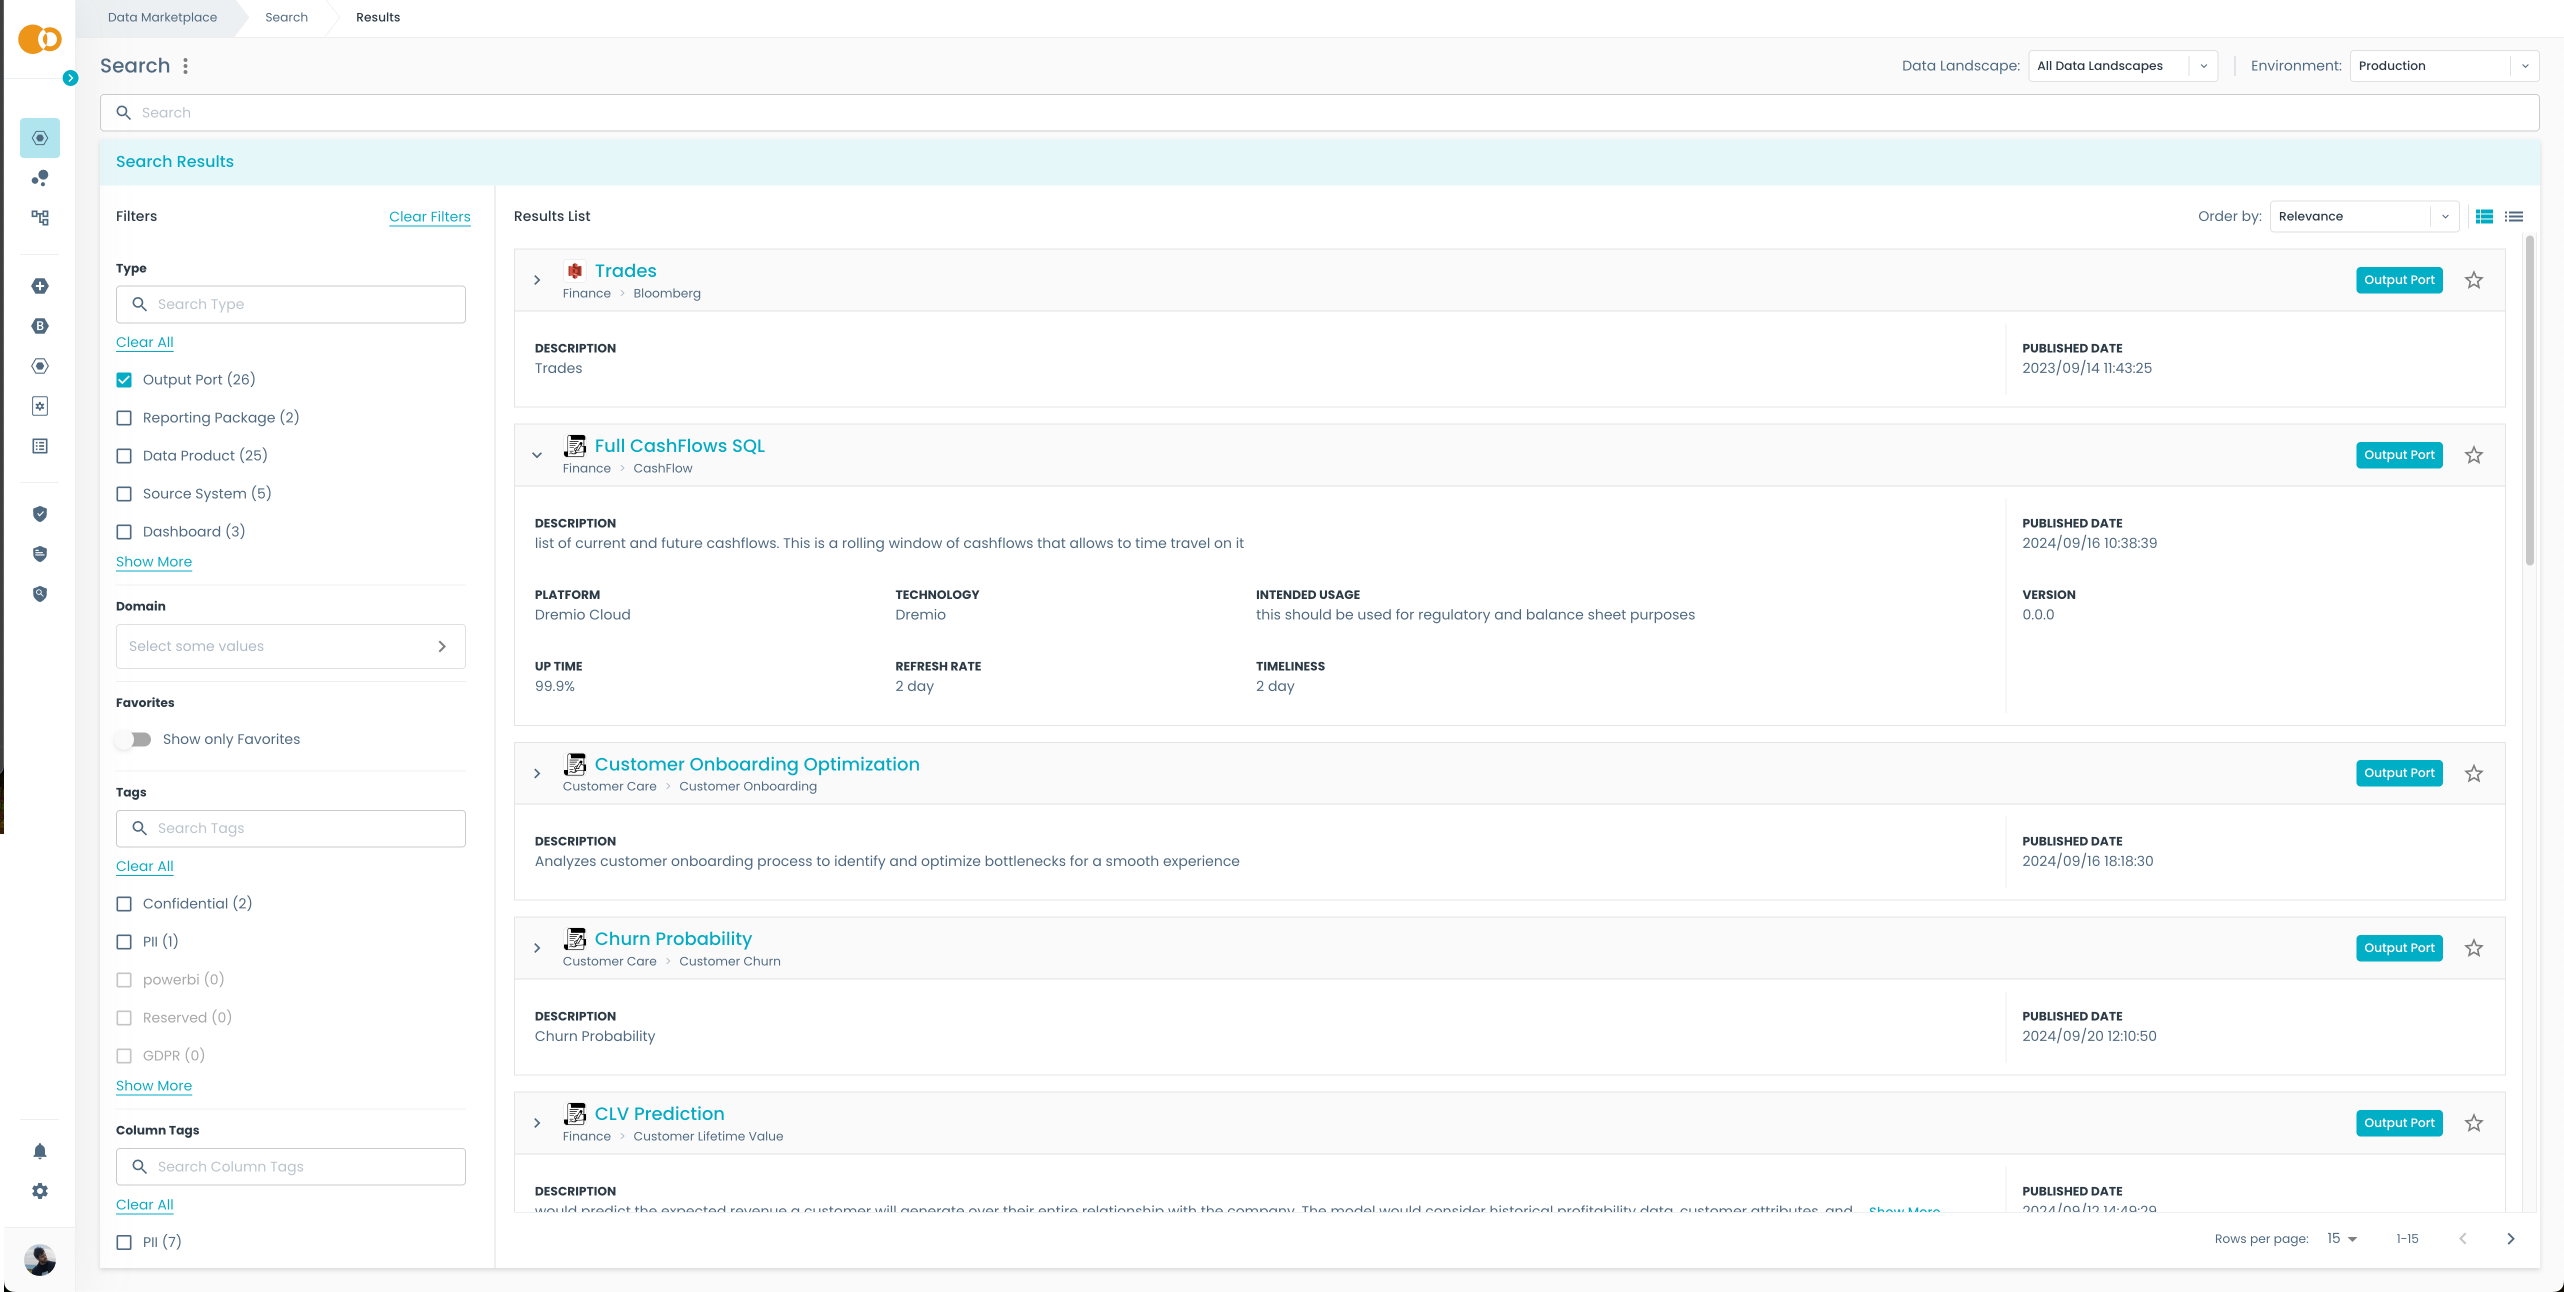Viewport: 2564px width, 1292px height.
Task: Expand the left sidebar with the arrow
Action: (x=70, y=78)
